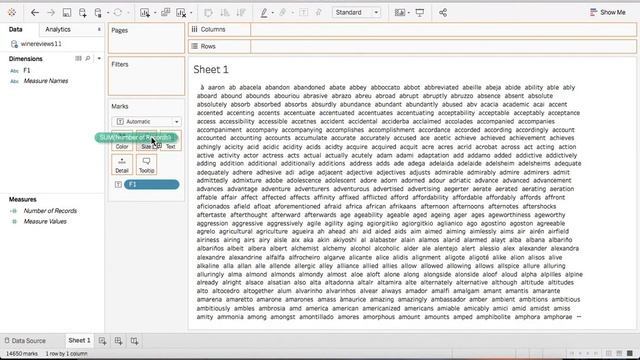Switch to the Data pane tab

coord(16,29)
